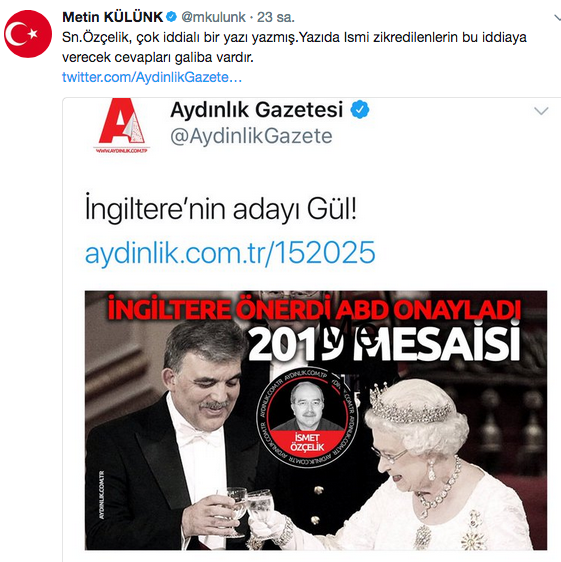Click the @AydinlikGazete handle

tap(251, 136)
